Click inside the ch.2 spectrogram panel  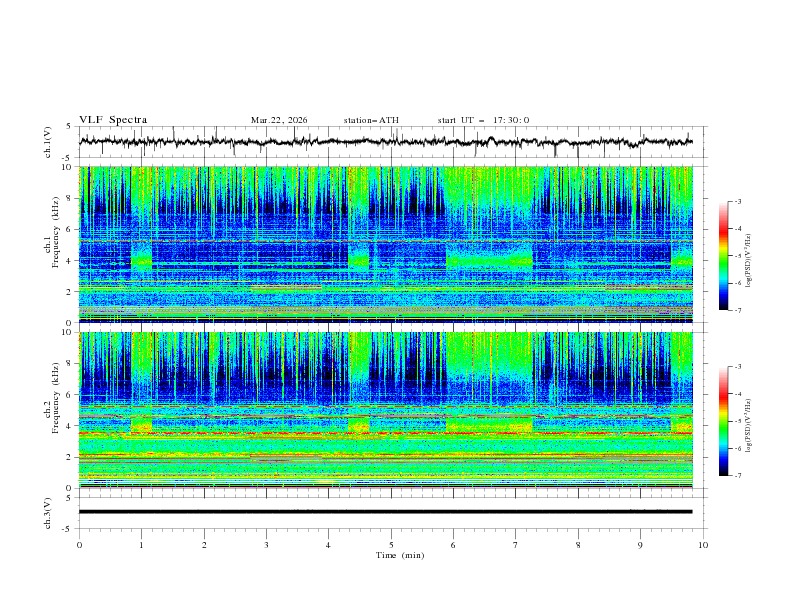tap(386, 410)
